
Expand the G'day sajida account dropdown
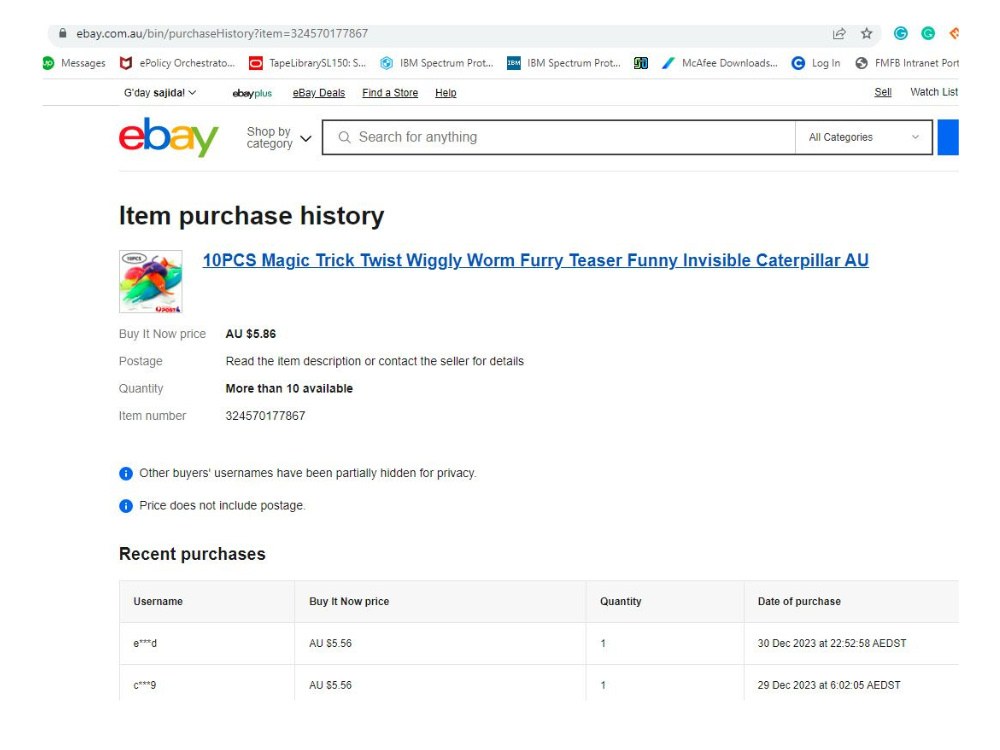160,92
